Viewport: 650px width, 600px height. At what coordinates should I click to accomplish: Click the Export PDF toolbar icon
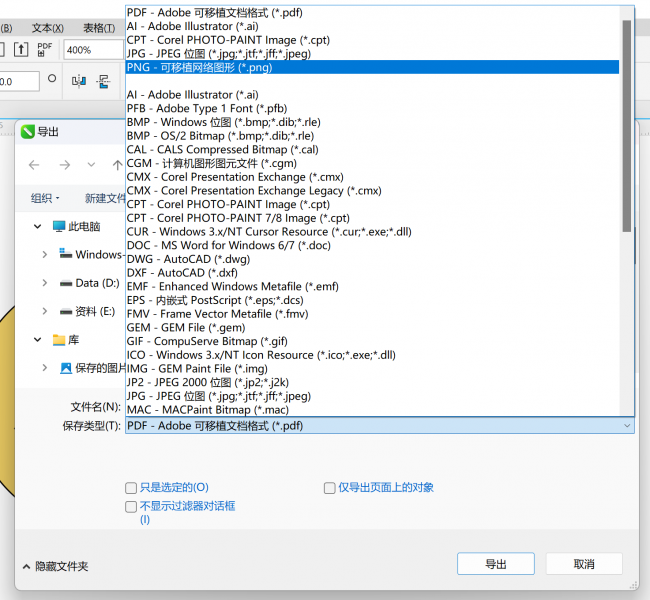44,49
